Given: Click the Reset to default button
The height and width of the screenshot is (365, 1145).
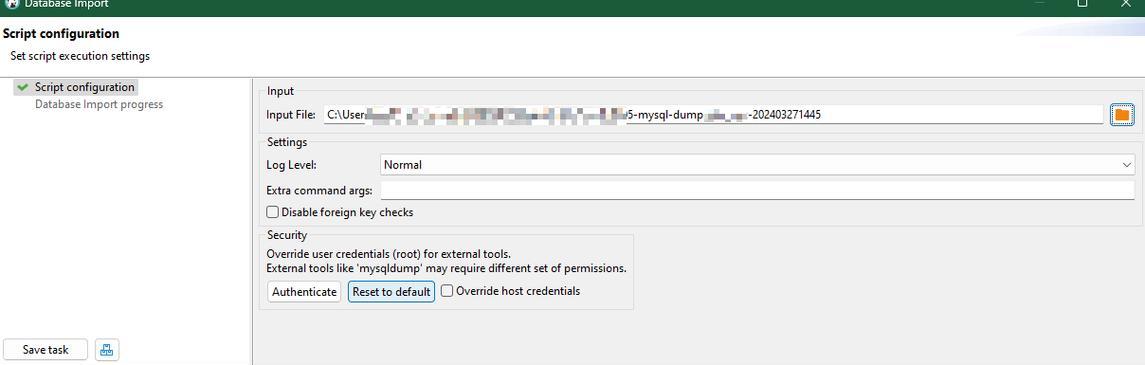Looking at the screenshot, I should click(x=391, y=292).
